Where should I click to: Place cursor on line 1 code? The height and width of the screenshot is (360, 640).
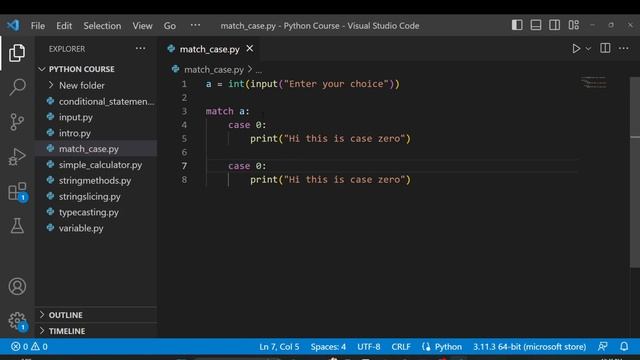tap(302, 84)
